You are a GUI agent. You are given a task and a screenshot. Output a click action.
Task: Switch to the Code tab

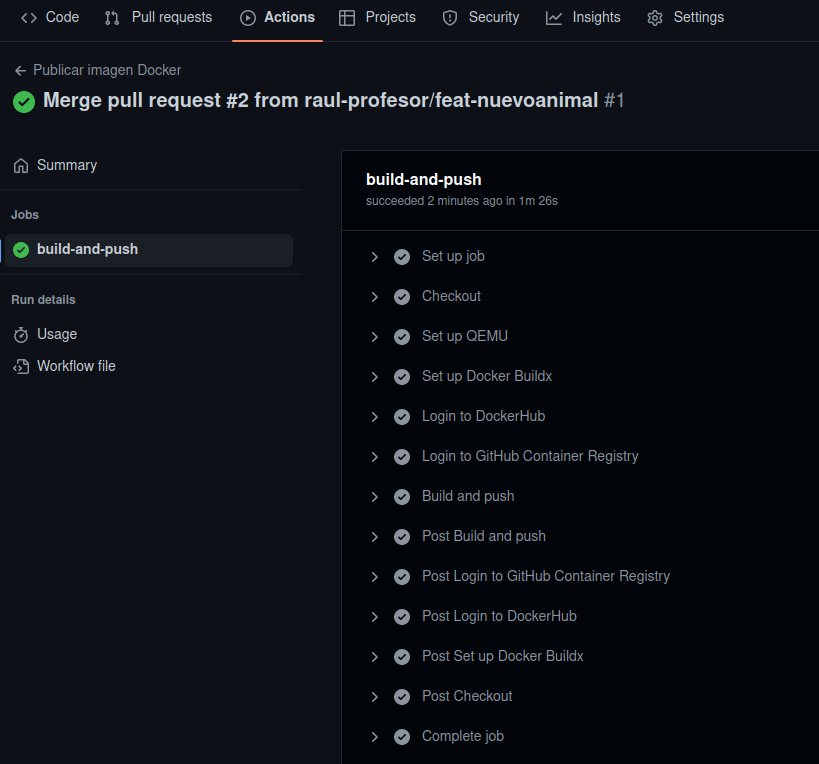pyautogui.click(x=50, y=18)
